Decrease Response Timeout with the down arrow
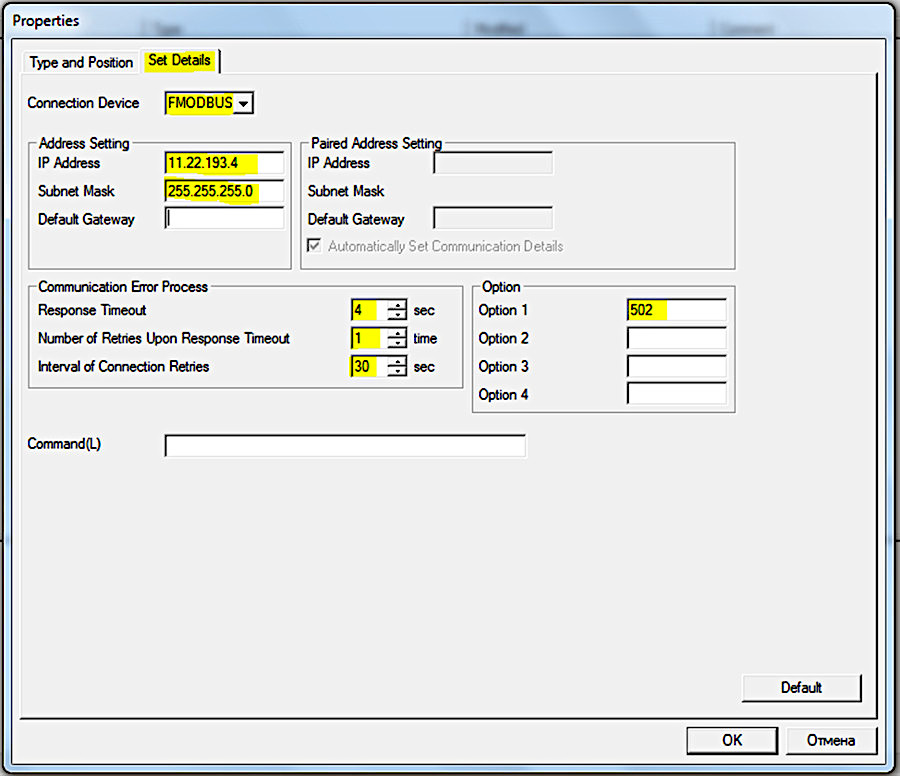Screen dimensions: 900x776 click(x=397, y=316)
